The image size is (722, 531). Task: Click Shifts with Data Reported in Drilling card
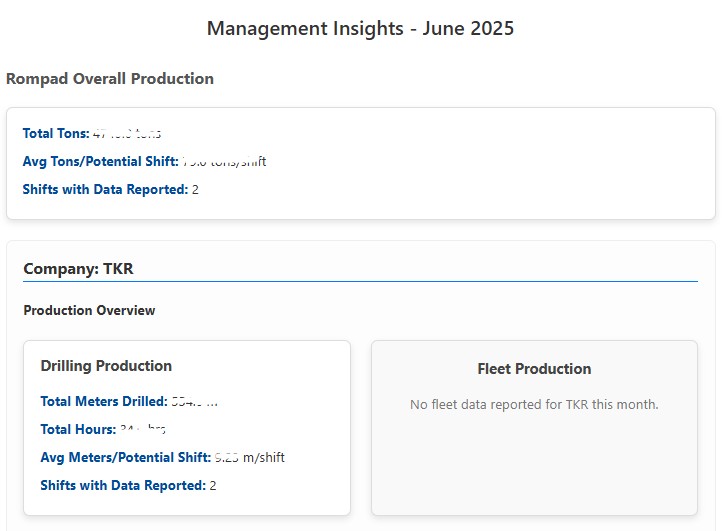[122, 485]
